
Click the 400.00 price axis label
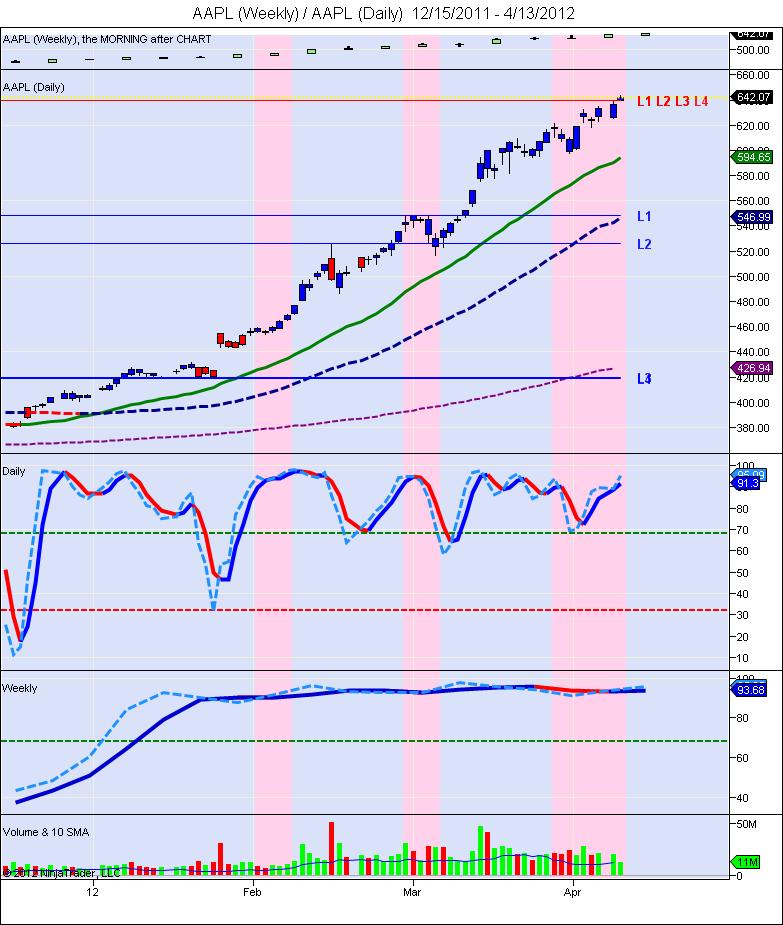pos(752,402)
